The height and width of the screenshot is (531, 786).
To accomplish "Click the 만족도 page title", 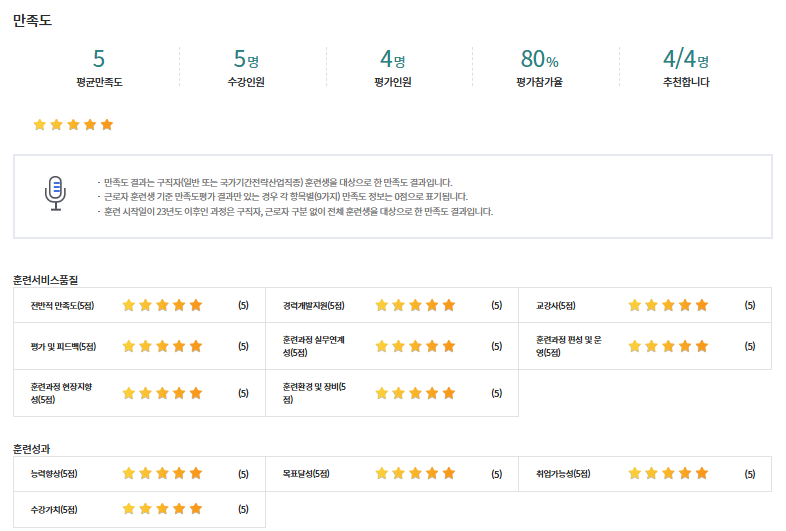I will (32, 19).
